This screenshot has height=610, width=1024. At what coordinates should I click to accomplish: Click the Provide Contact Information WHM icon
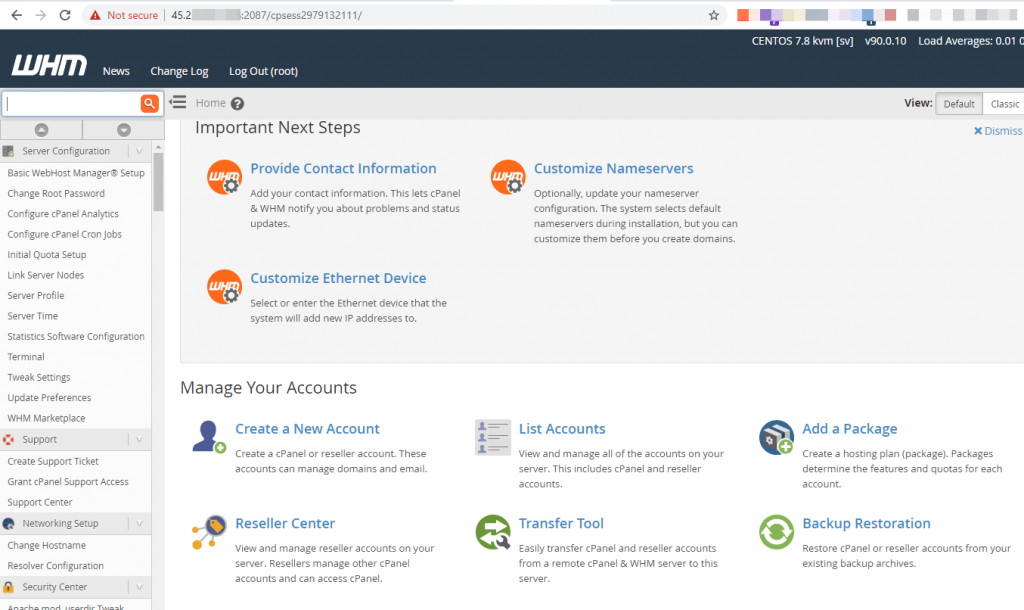pyautogui.click(x=225, y=177)
